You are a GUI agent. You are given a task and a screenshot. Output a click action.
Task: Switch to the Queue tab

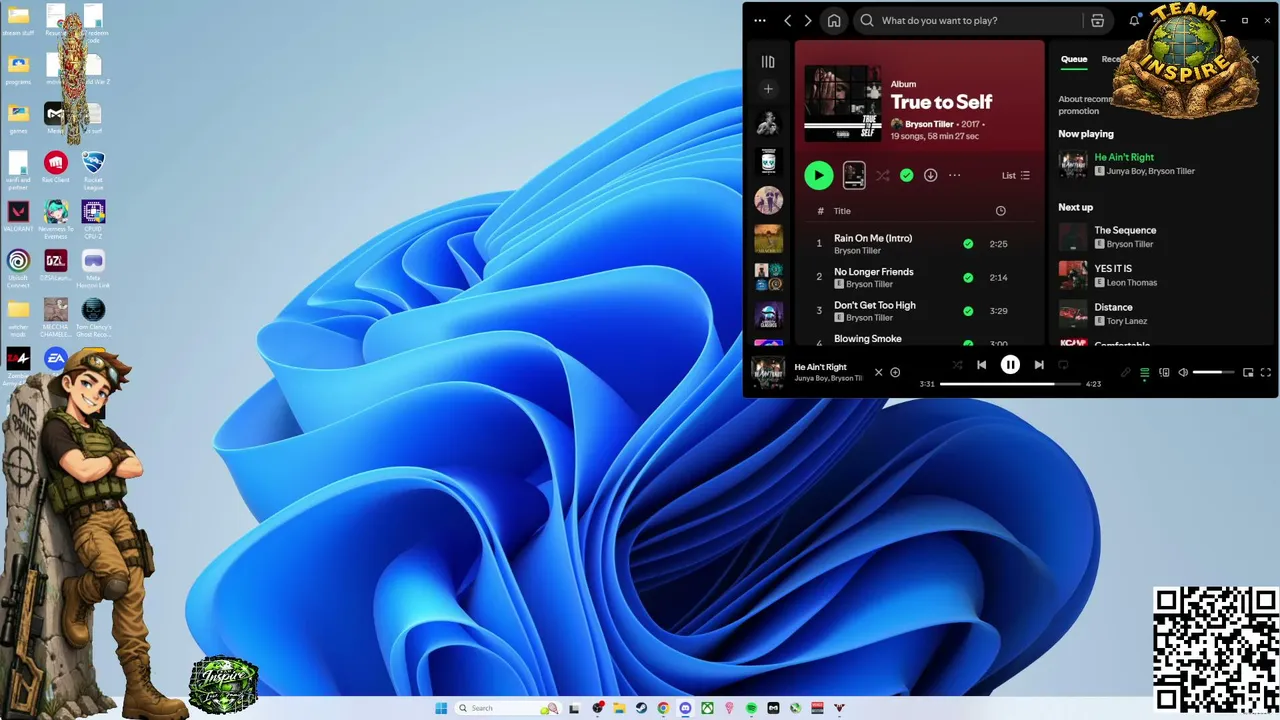1074,59
